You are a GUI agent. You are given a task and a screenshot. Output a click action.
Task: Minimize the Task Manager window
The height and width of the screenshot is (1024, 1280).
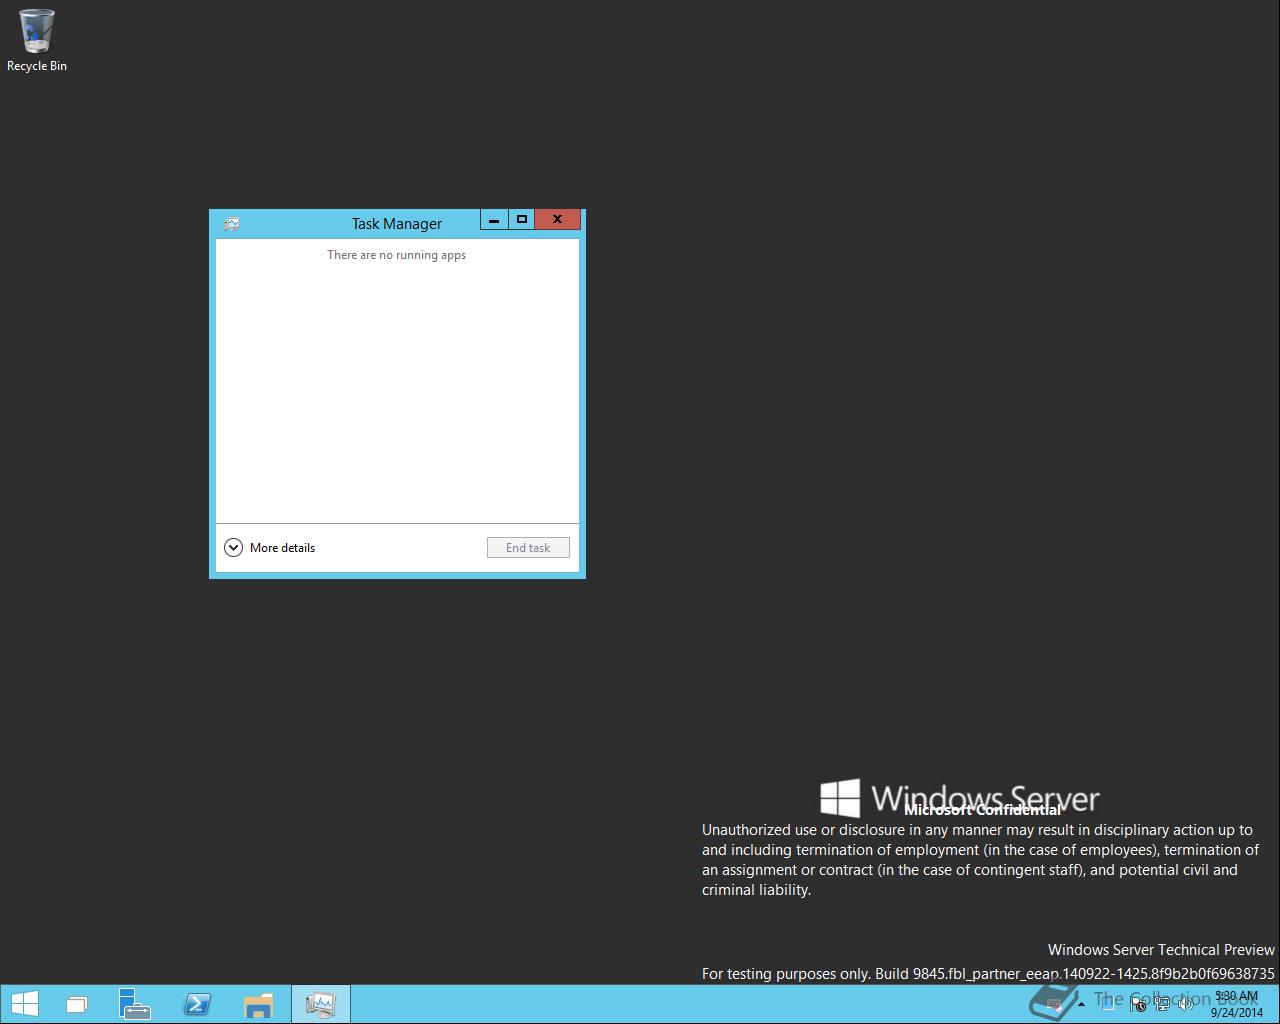[x=494, y=219]
